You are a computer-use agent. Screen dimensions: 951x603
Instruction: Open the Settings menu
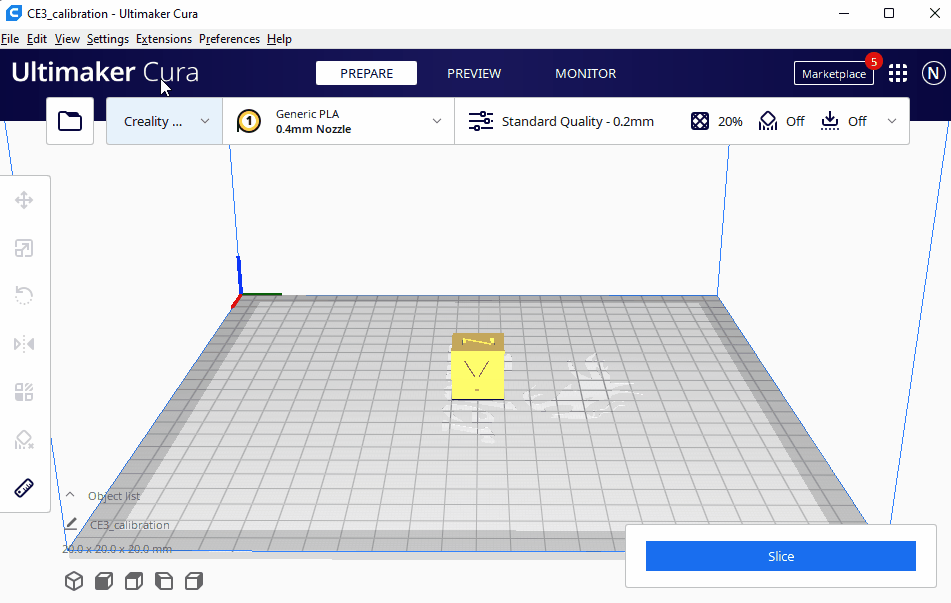tap(107, 39)
